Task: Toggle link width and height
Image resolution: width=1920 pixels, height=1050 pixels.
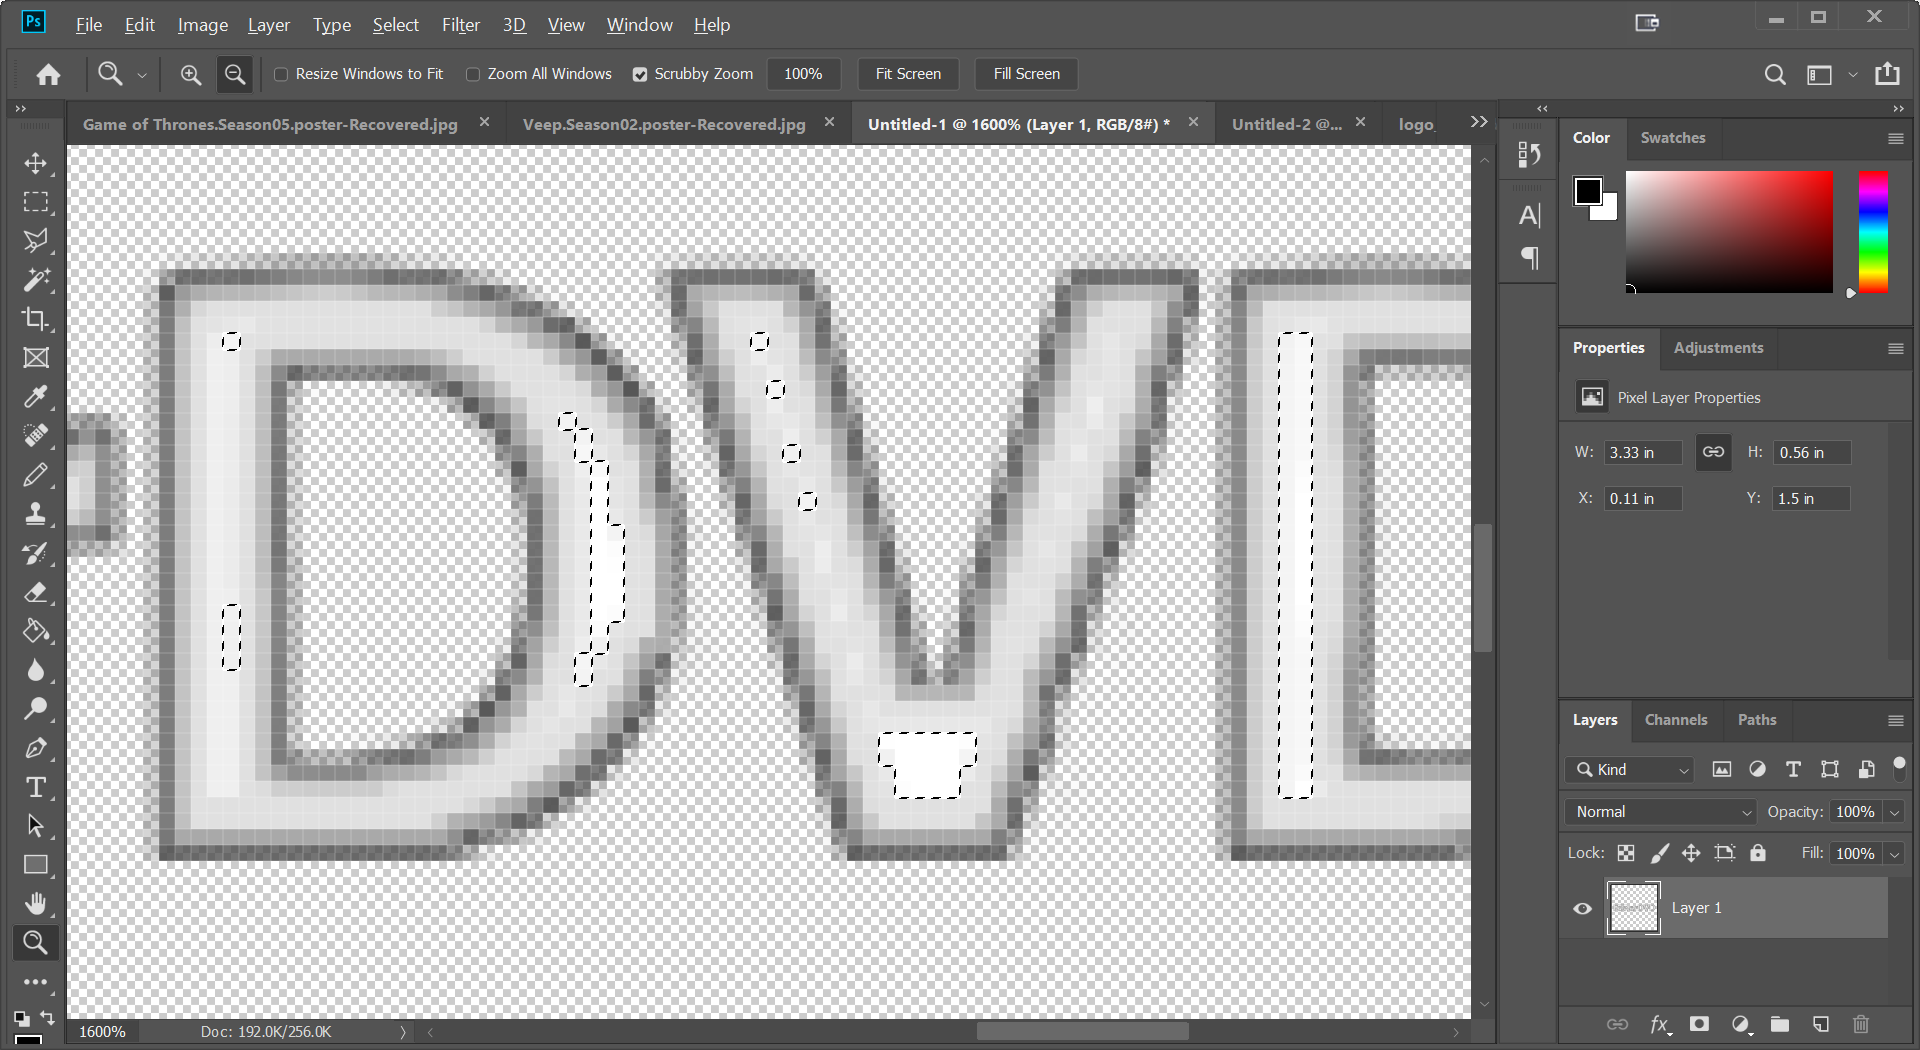Action: click(1713, 452)
